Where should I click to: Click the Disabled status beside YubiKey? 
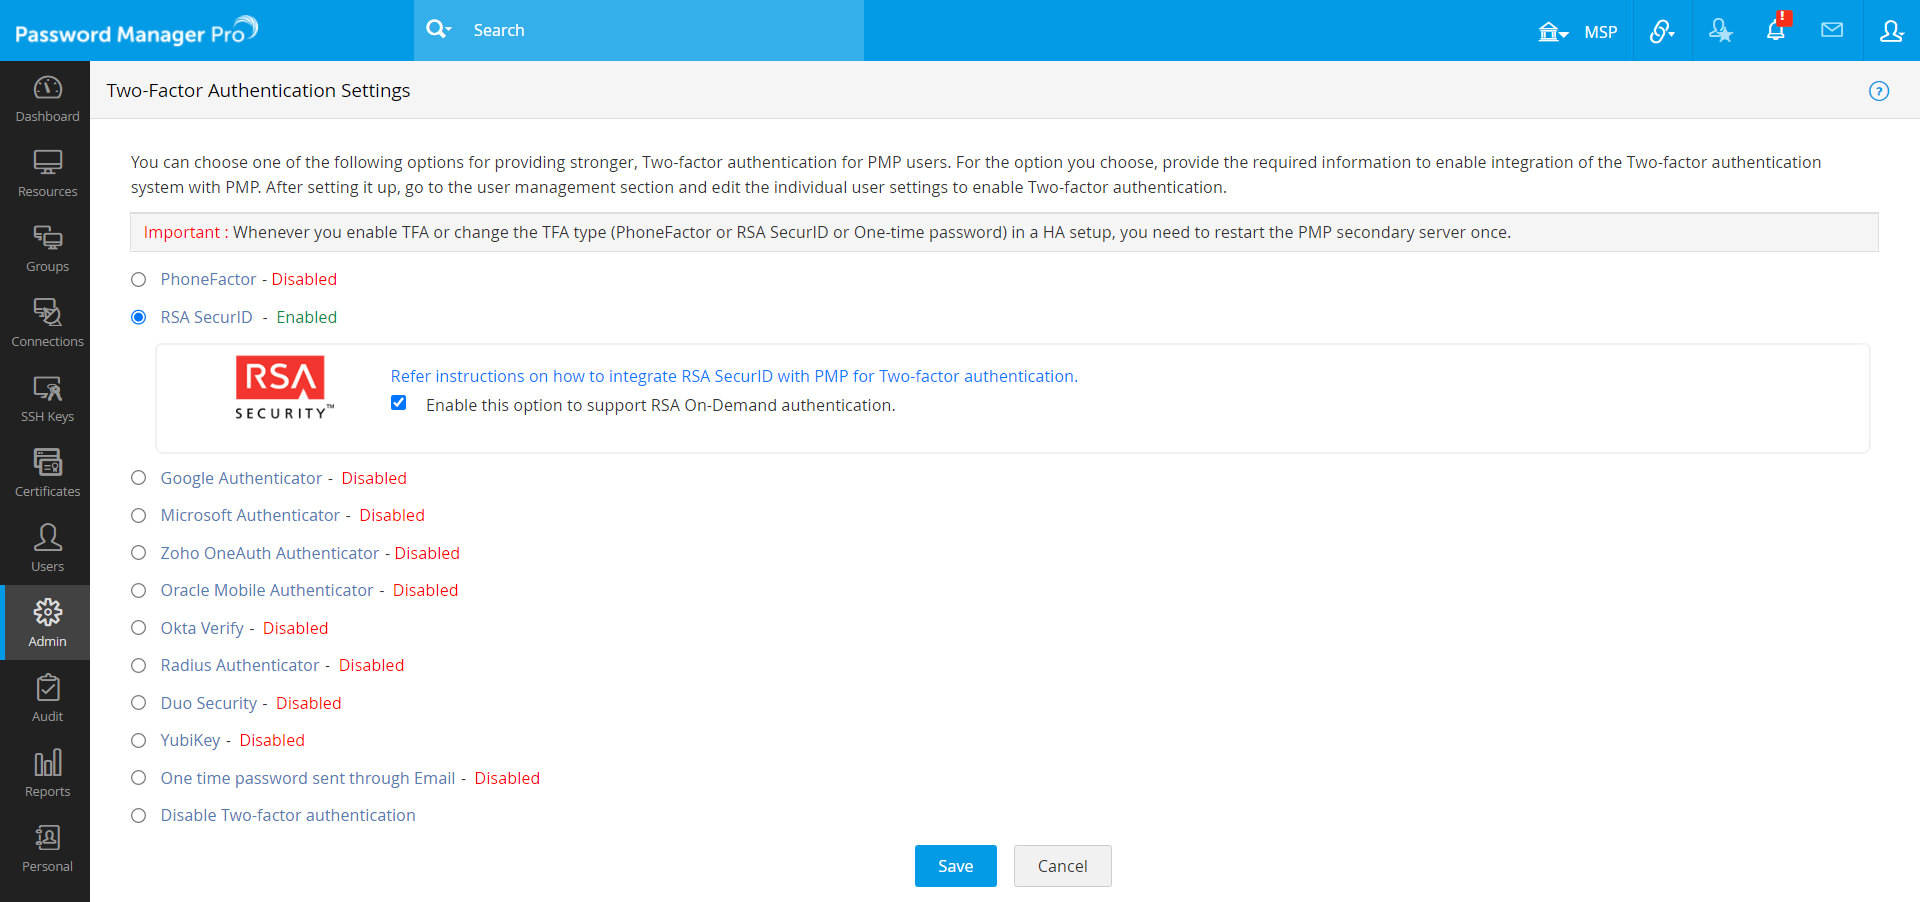[272, 740]
